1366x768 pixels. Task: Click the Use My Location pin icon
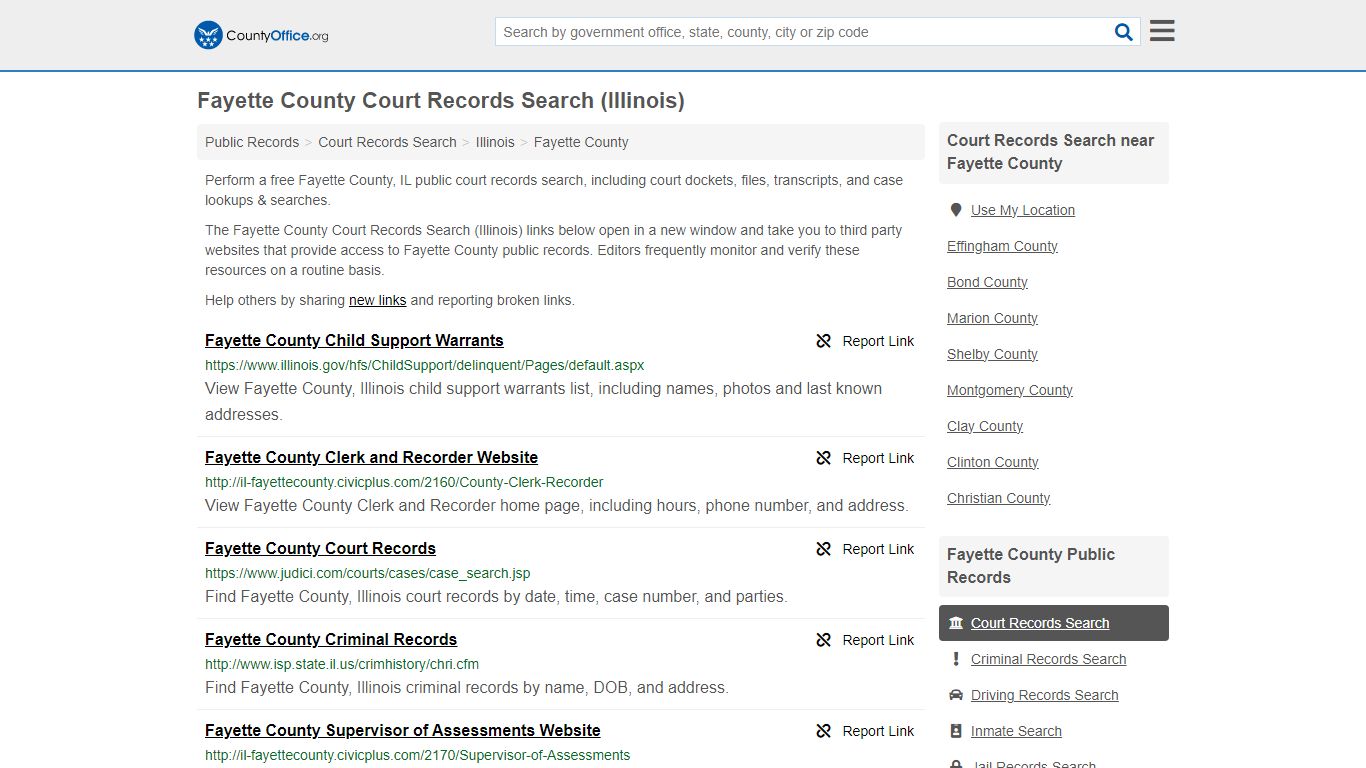pyautogui.click(x=956, y=210)
